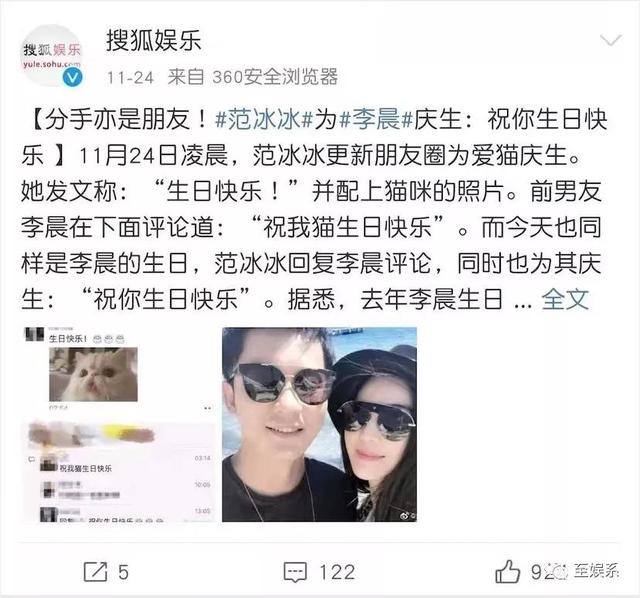Click the repost count 5
Image resolution: width=640 pixels, height=598 pixels.
coord(123,572)
